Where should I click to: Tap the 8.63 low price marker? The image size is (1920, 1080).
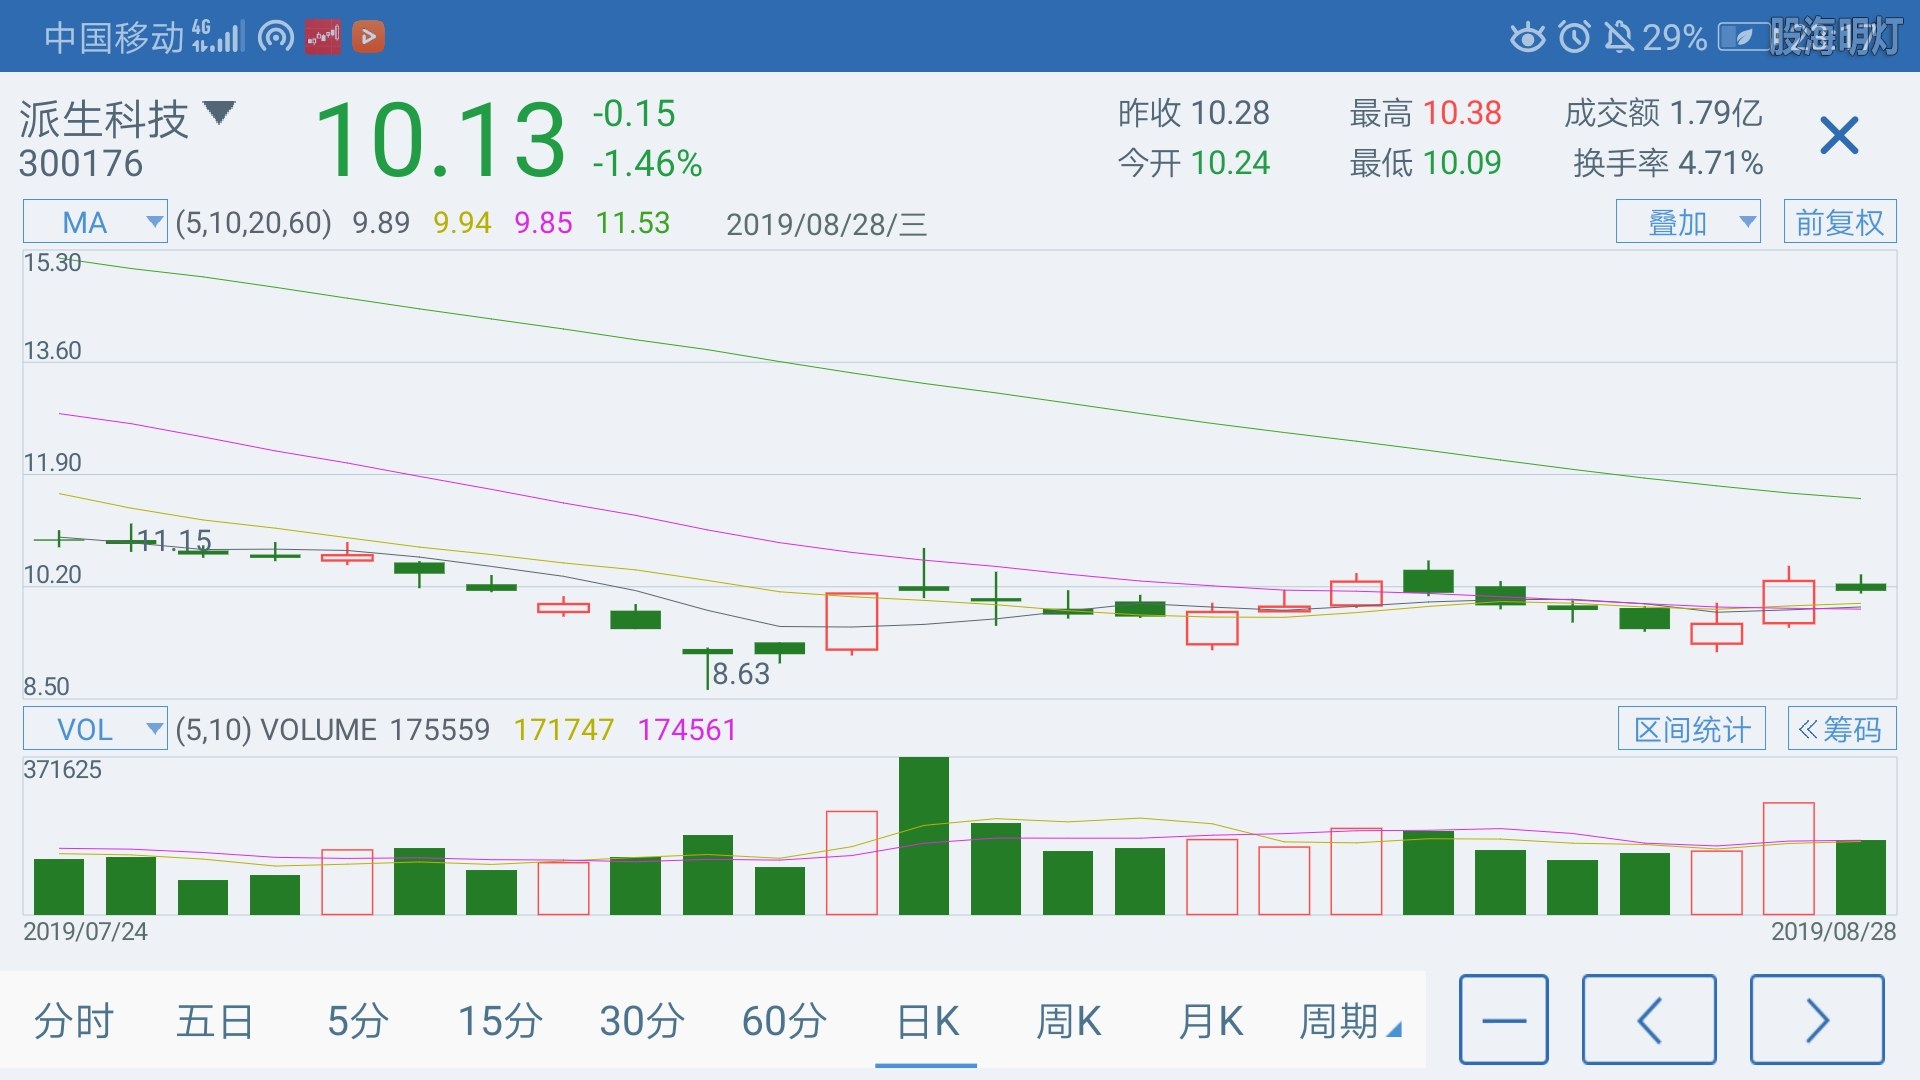[741, 674]
